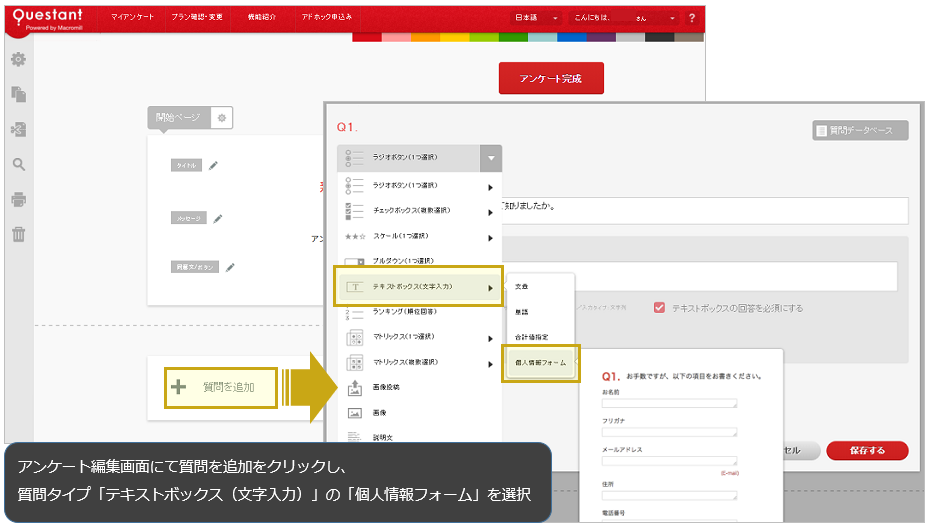929x527 pixels.
Task: Click the search magnifier icon in left sidebar
Action: point(18,165)
